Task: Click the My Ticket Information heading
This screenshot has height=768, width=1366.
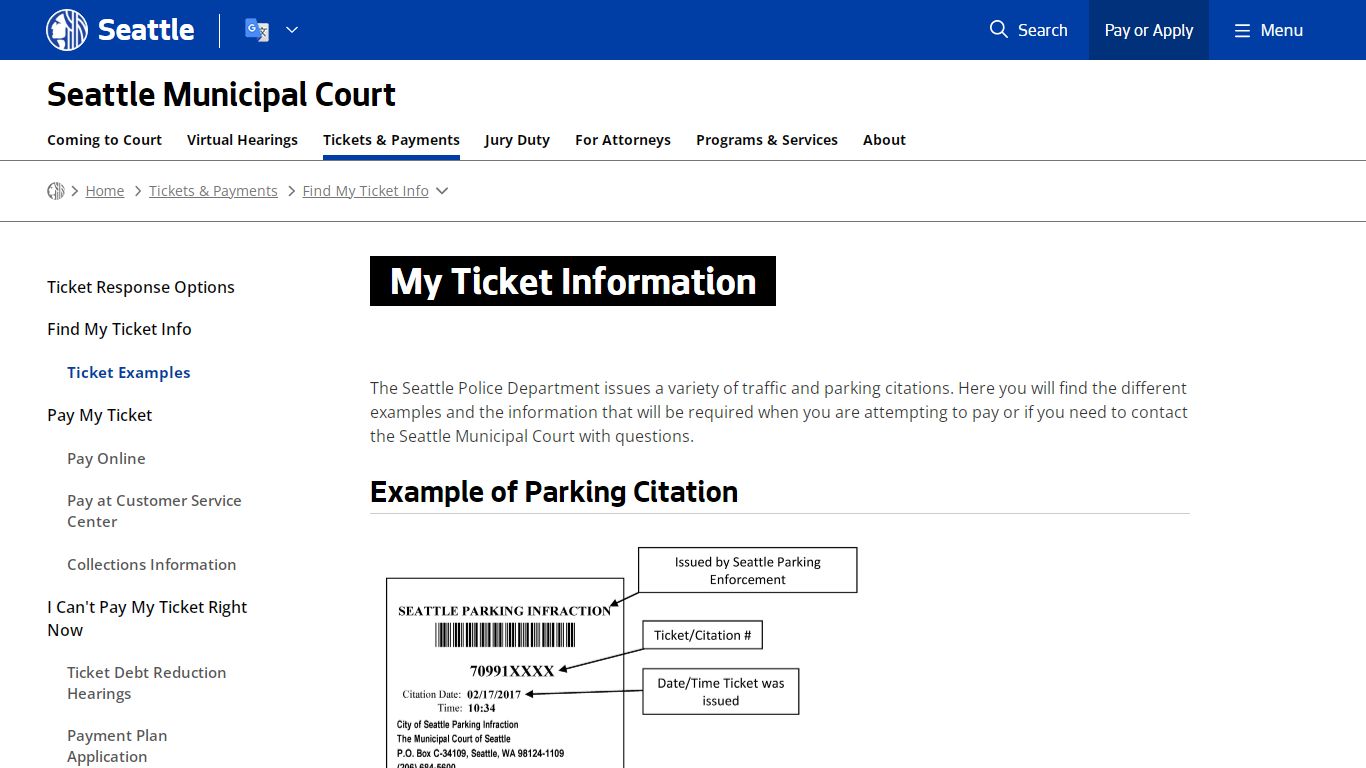Action: 573,281
